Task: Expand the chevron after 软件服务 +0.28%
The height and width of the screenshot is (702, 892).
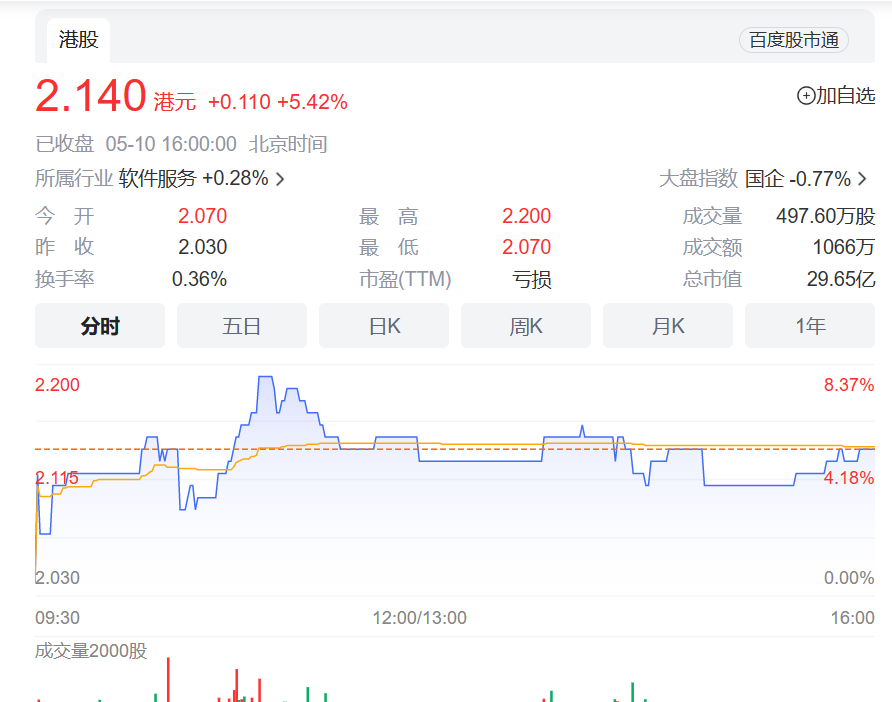Action: (x=280, y=180)
